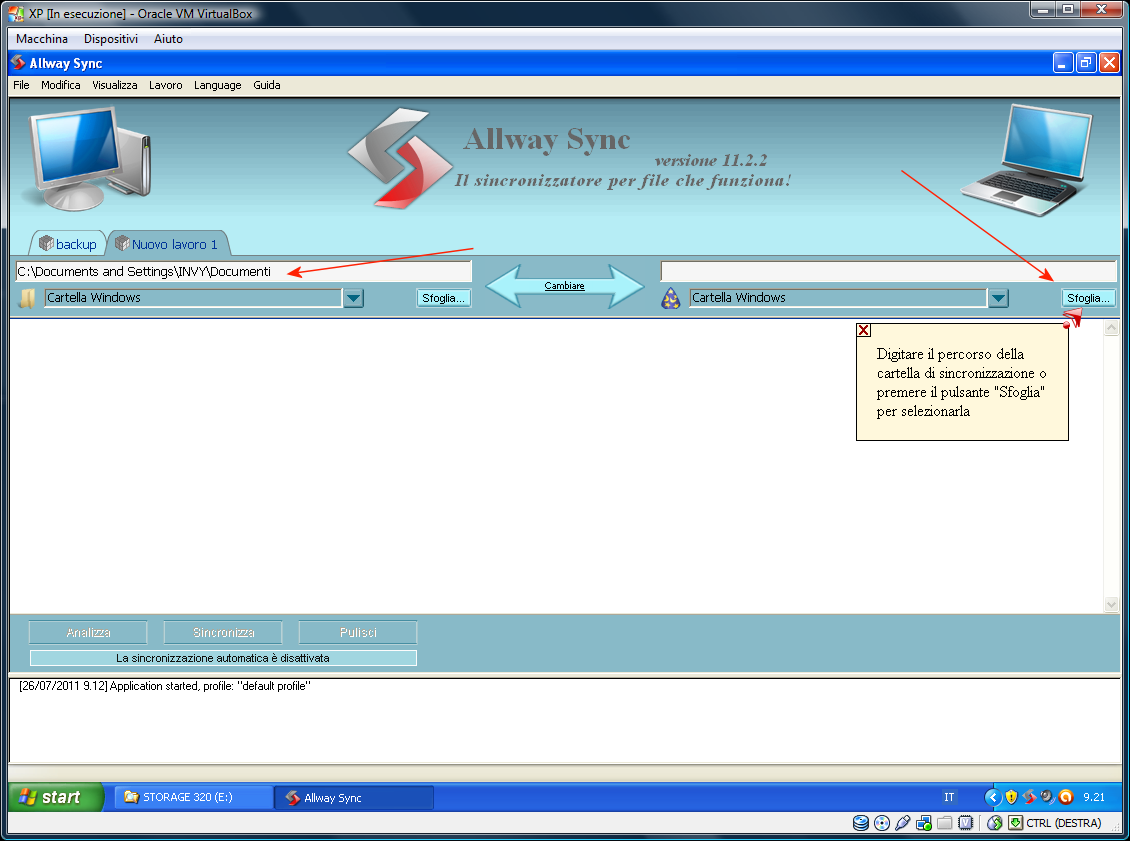
Task: Click the folder icon beside left Cartella Windows
Action: 27,298
